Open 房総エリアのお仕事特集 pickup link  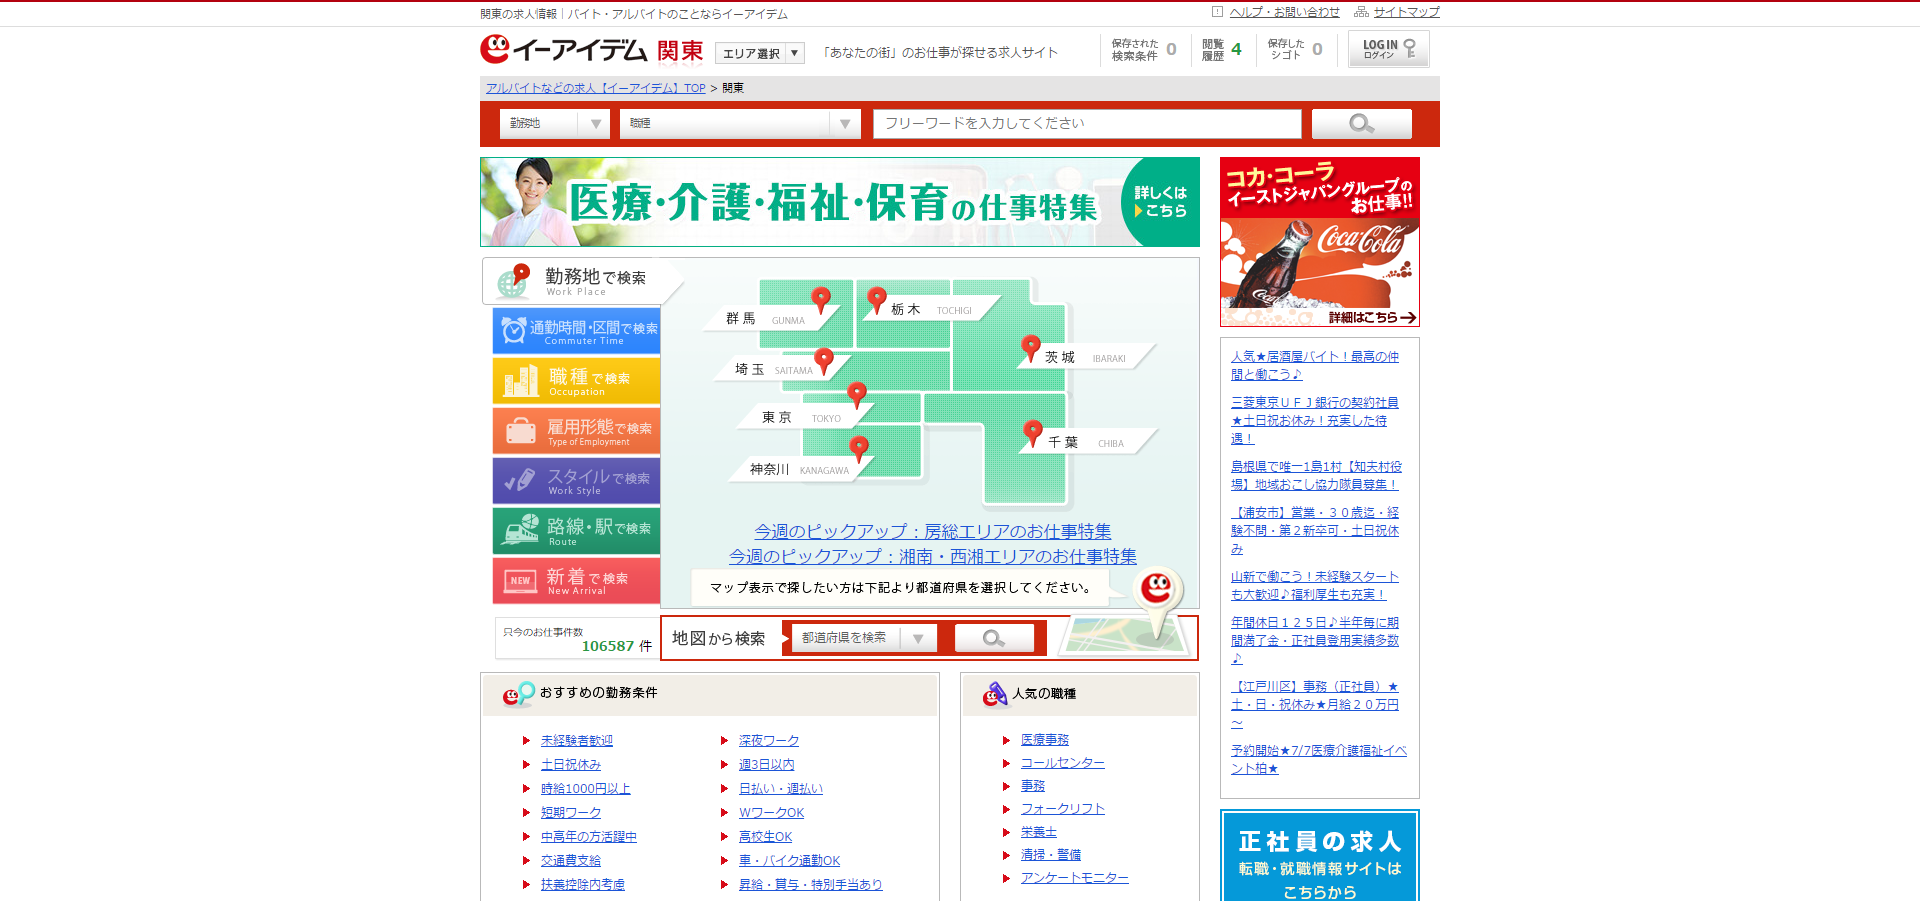pos(932,532)
